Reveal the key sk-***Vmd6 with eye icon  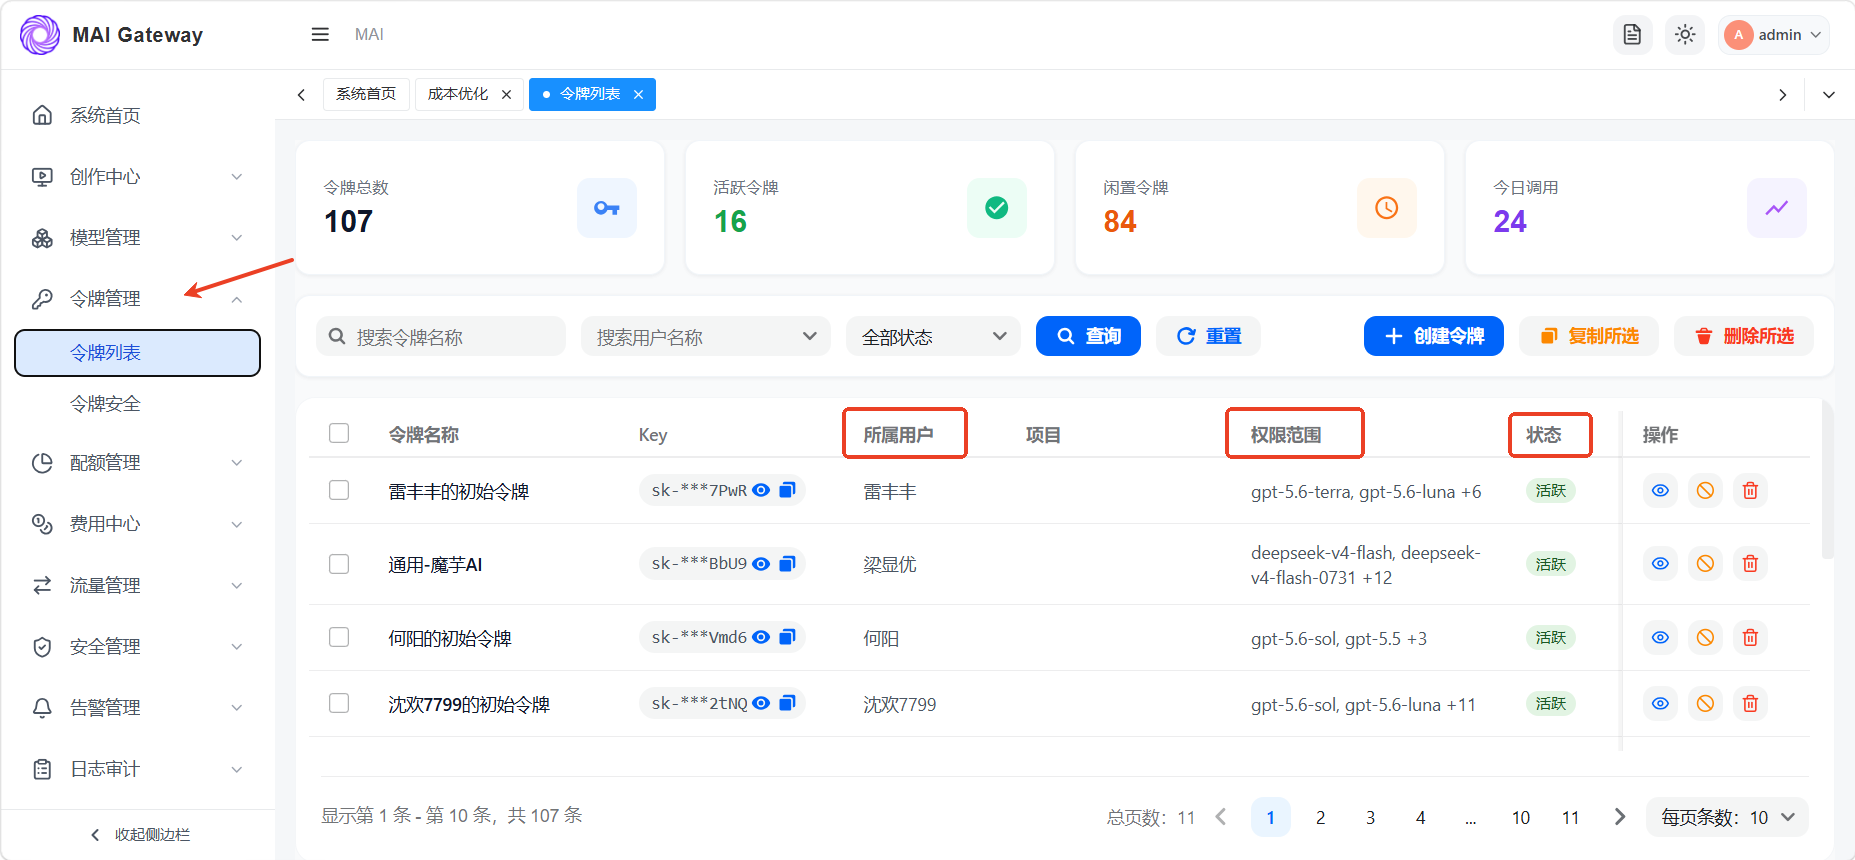[x=761, y=637]
